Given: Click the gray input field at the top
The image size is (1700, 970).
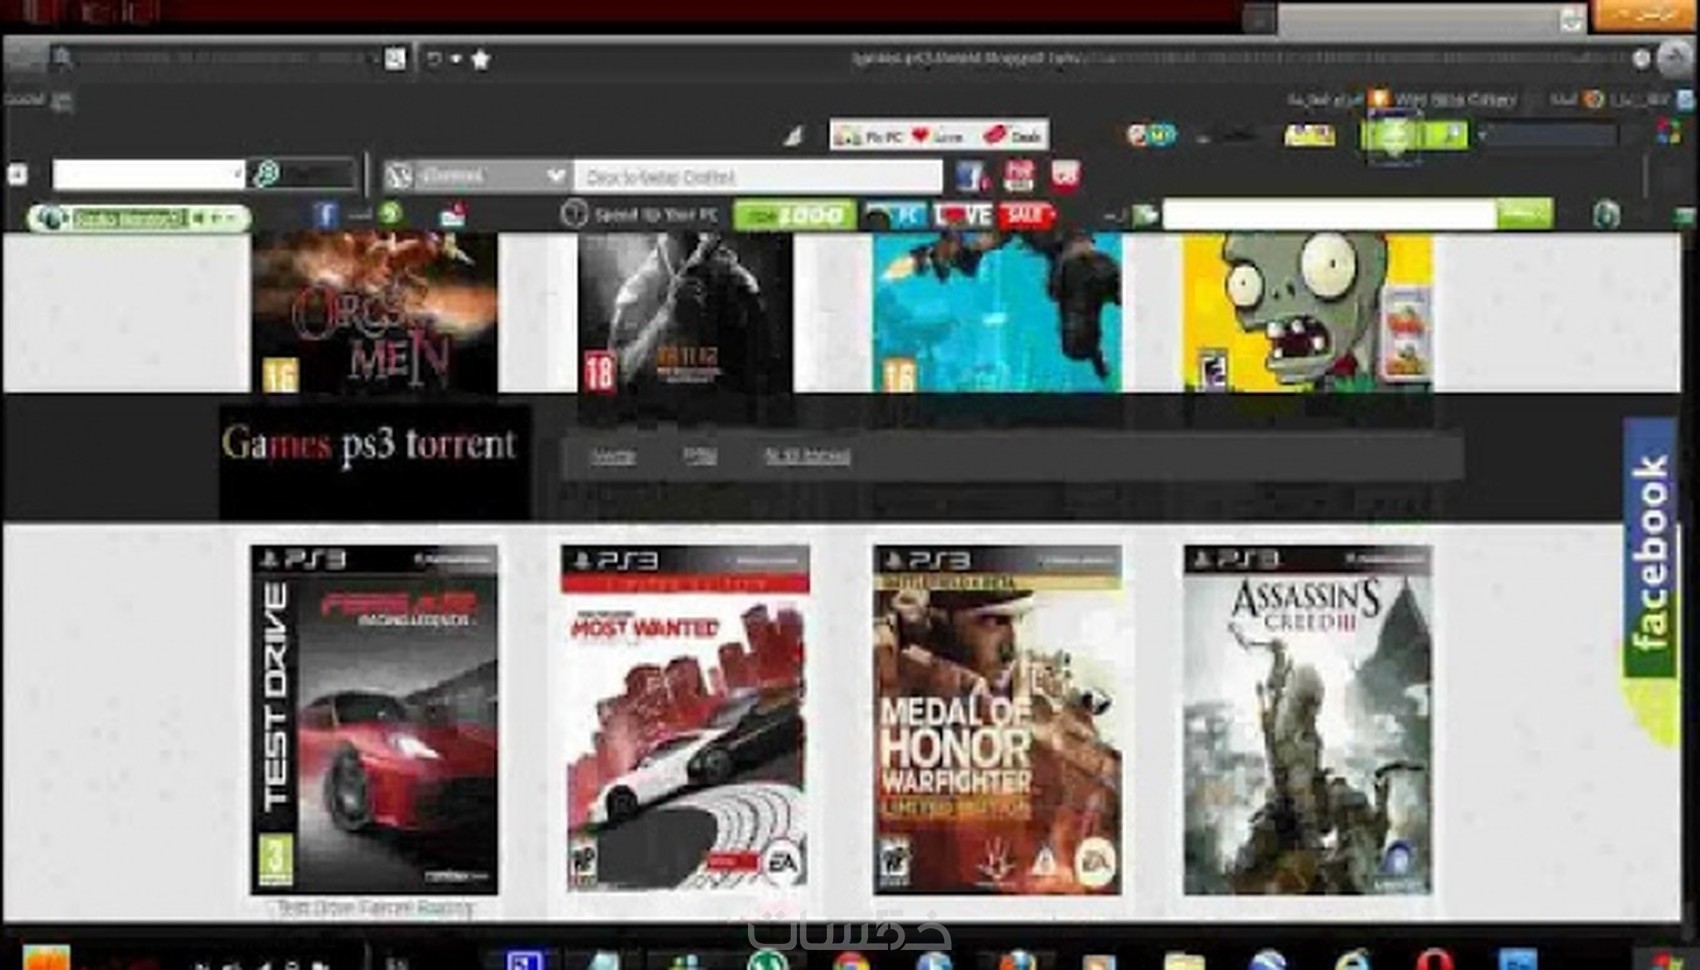Looking at the screenshot, I should point(1430,19).
